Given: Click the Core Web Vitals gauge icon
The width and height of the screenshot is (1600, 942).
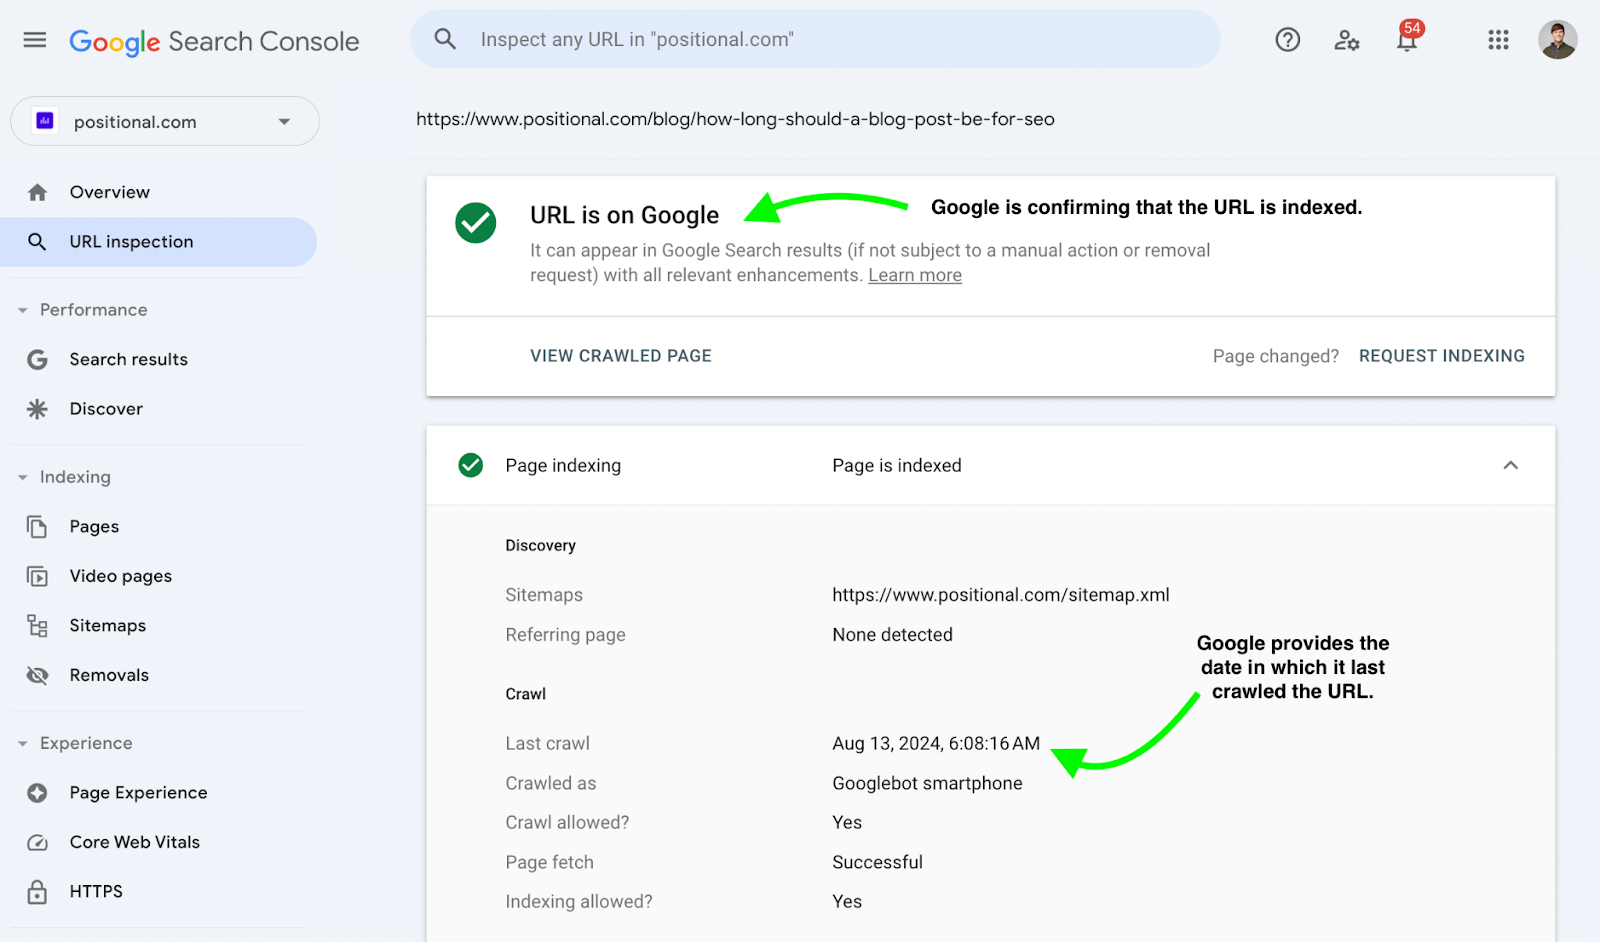Looking at the screenshot, I should click(37, 842).
